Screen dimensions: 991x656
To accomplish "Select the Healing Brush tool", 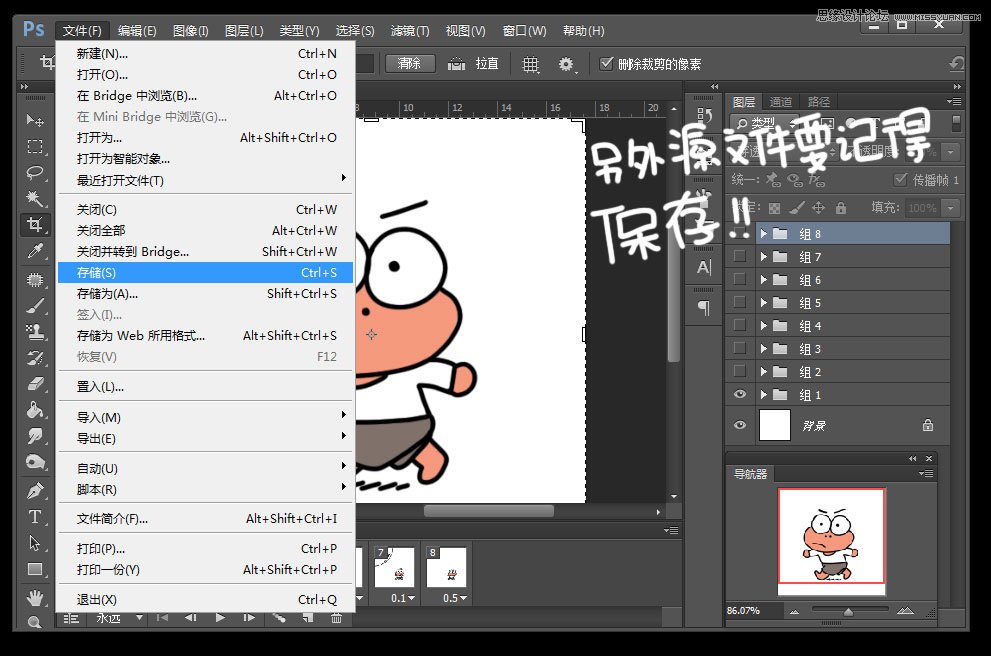I will [x=35, y=279].
